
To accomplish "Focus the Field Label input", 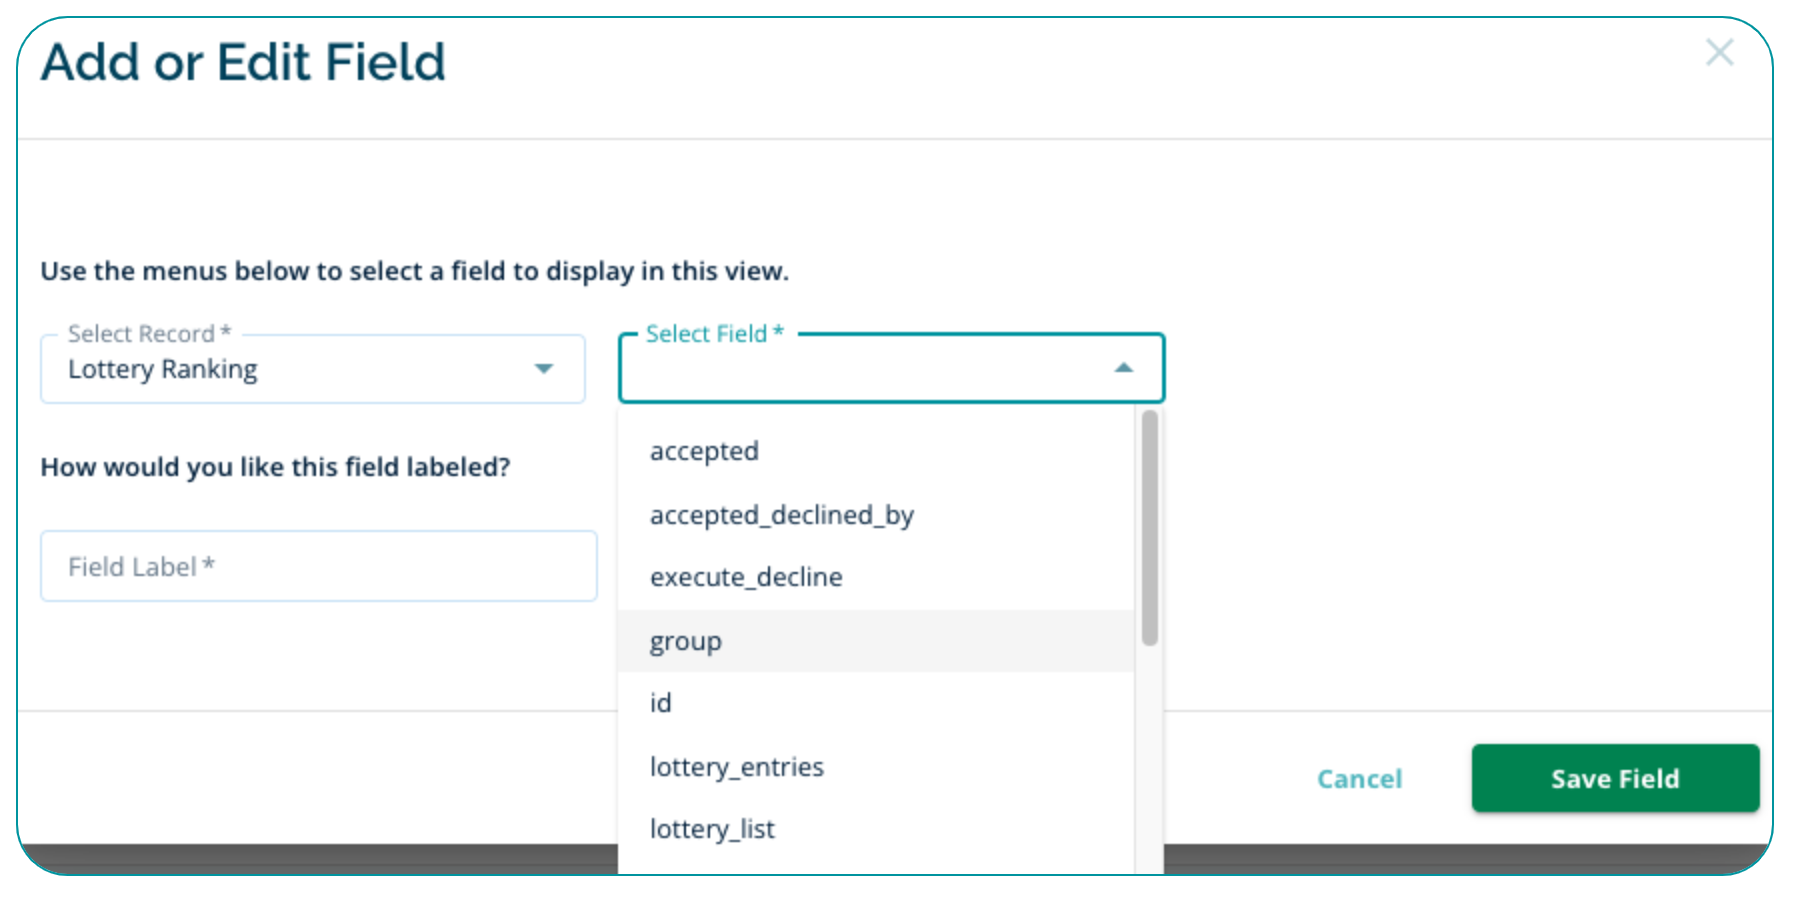I will coord(318,567).
